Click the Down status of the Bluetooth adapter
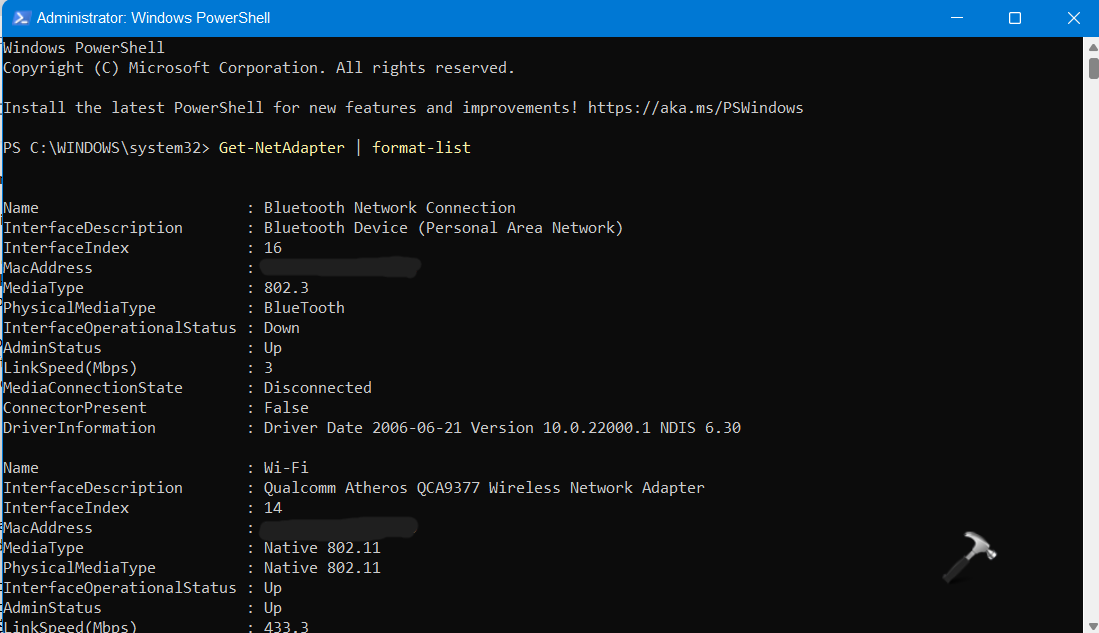Viewport: 1099px width, 633px height. point(281,327)
